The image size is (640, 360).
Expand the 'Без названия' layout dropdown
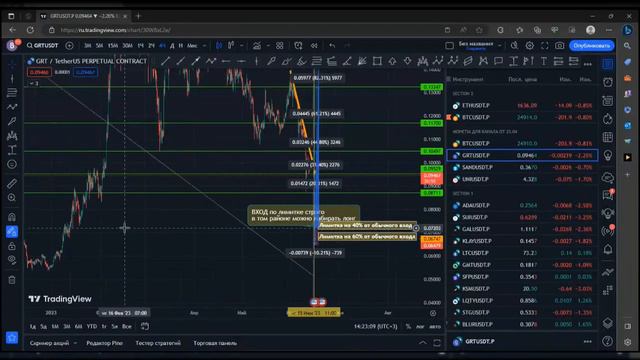point(500,45)
